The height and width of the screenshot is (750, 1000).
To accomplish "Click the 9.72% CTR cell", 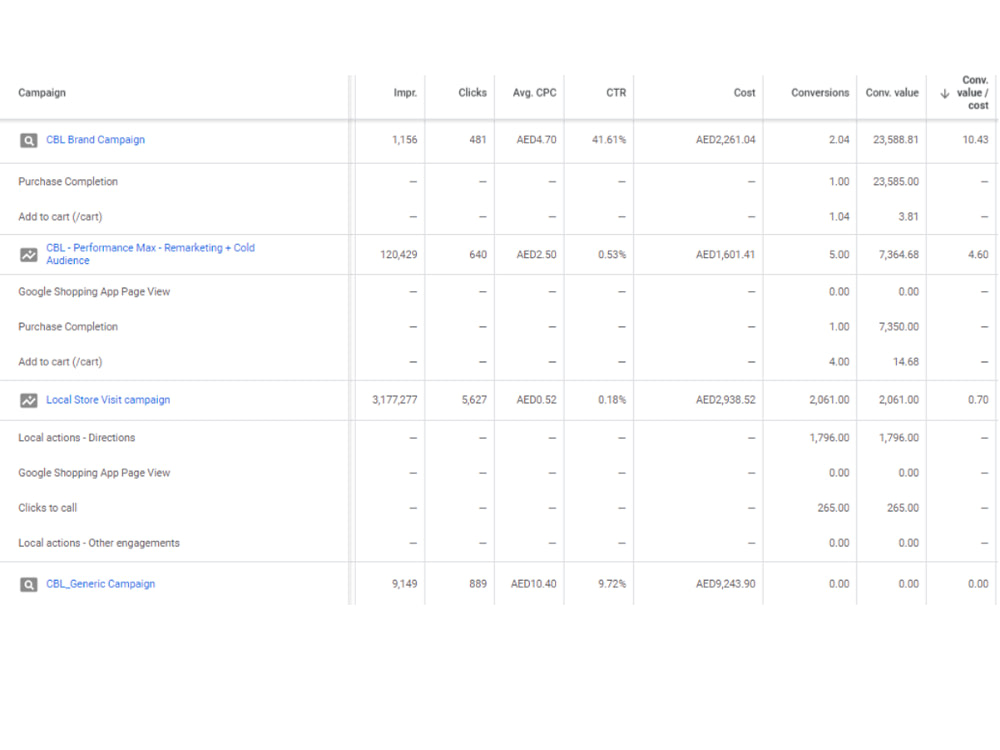I will coord(612,584).
